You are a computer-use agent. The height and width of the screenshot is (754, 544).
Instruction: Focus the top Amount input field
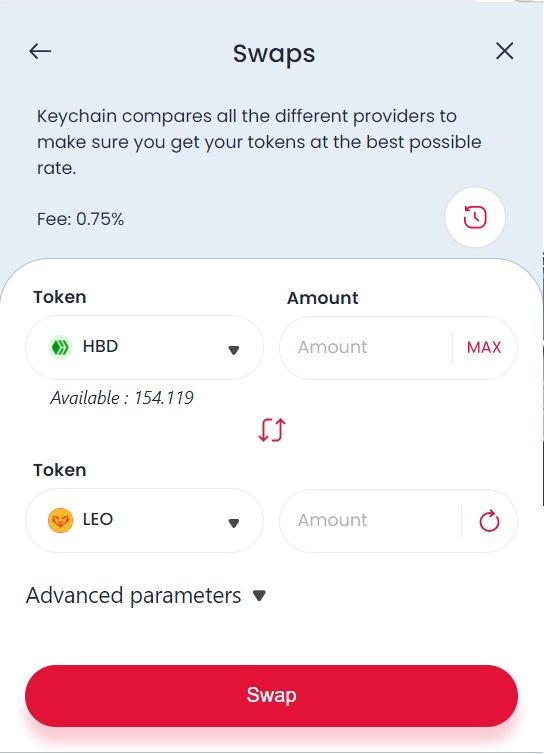coord(366,347)
